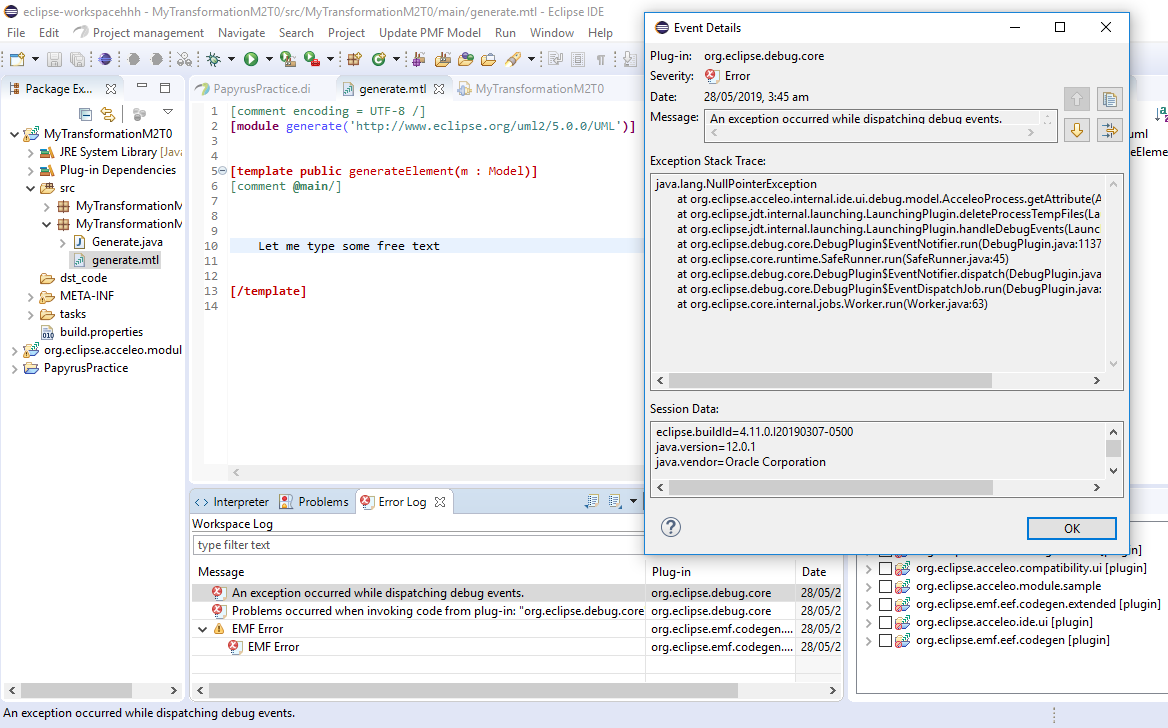Check org.eclipse.acceleo.ide.ui plugin checkbox
The width and height of the screenshot is (1168, 728).
click(x=886, y=622)
